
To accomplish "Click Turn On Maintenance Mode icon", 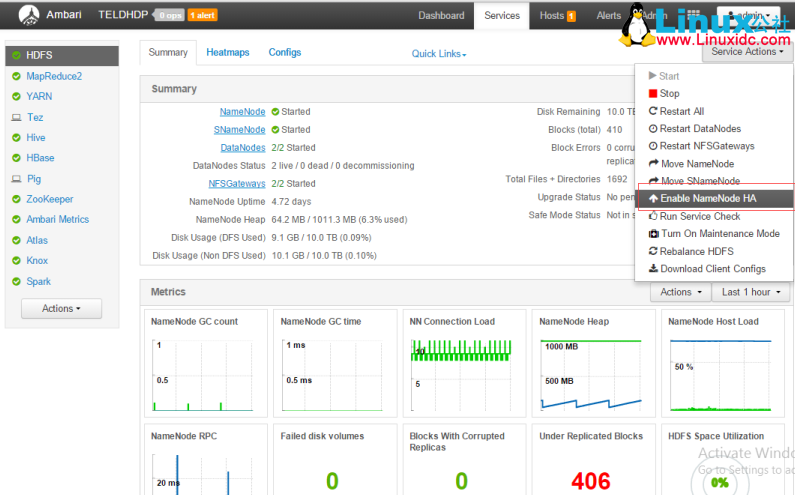I will (x=654, y=234).
